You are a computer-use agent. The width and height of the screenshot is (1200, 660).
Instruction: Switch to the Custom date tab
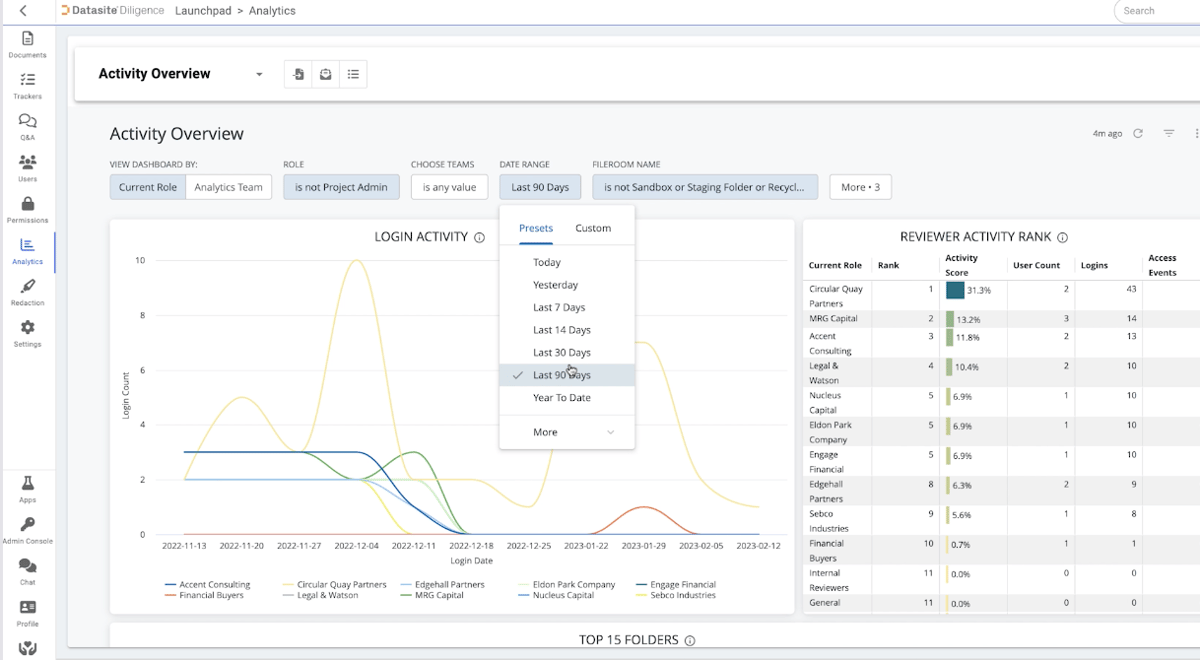click(x=593, y=228)
